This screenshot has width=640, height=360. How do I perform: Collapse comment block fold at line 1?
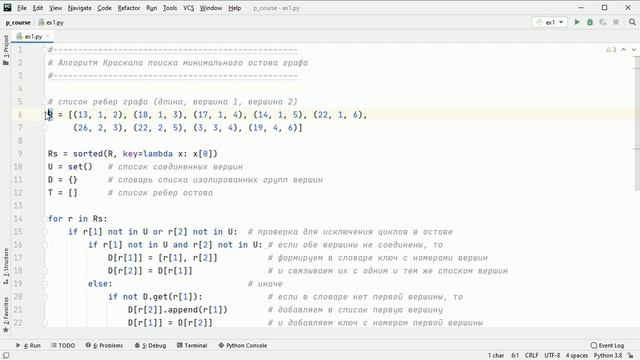coord(44,50)
